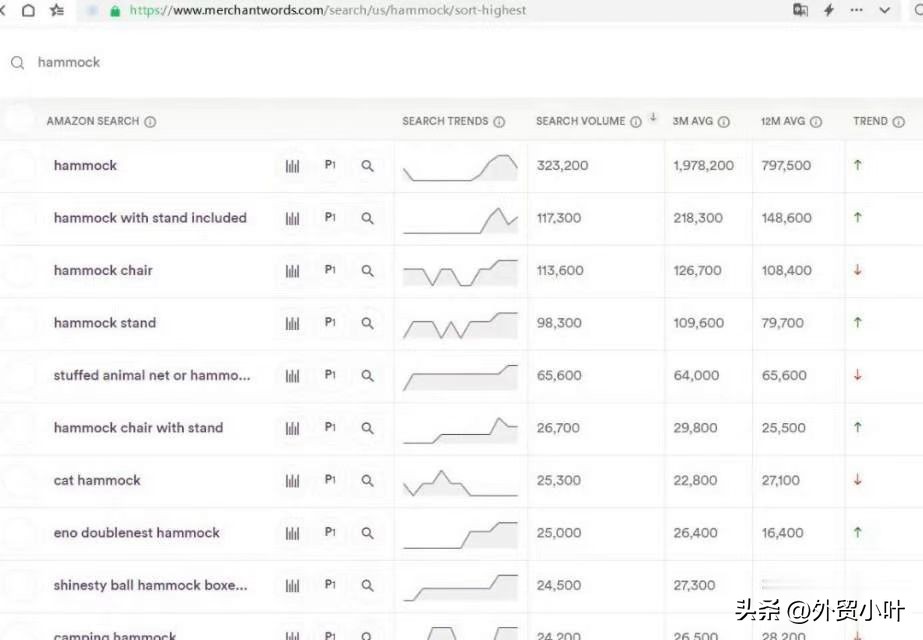Click magnifier icon for hammock with stand included
923x640 pixels.
(x=367, y=218)
